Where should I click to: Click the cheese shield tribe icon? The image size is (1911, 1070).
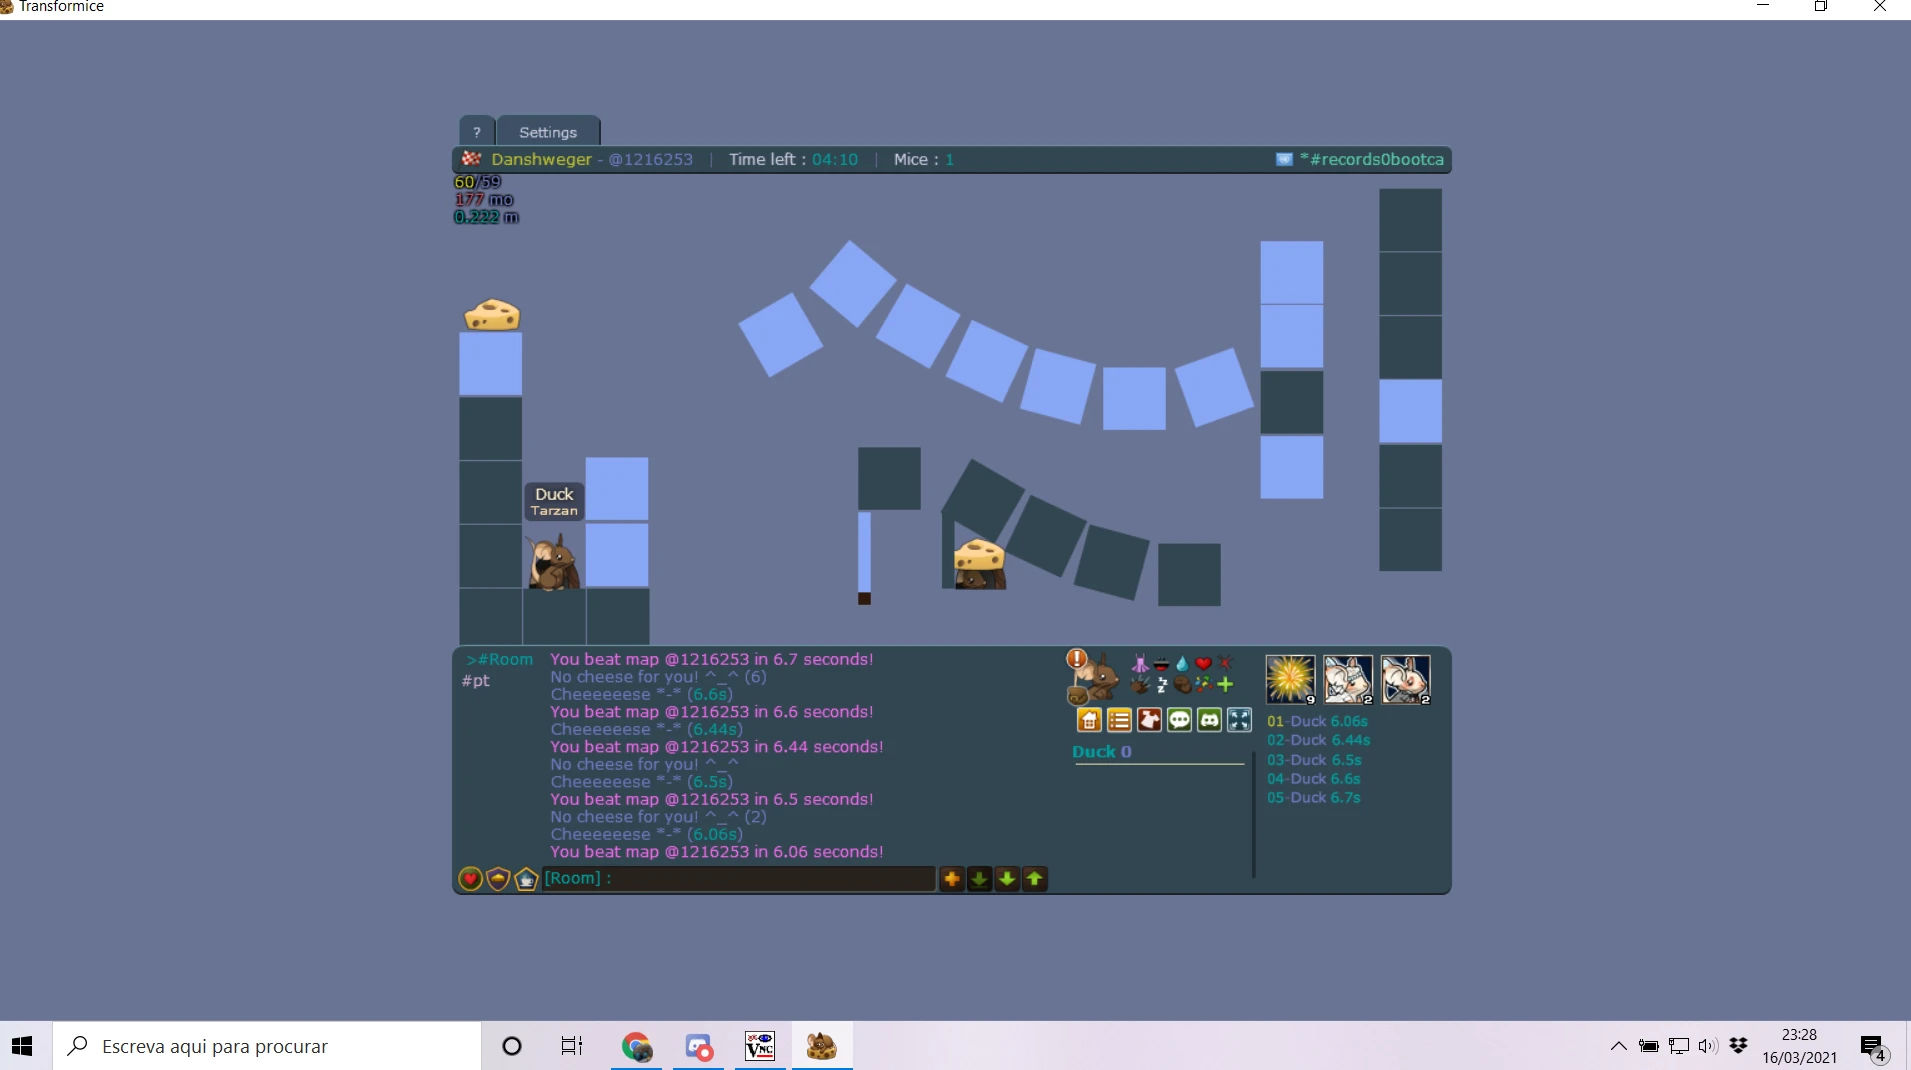pyautogui.click(x=498, y=879)
